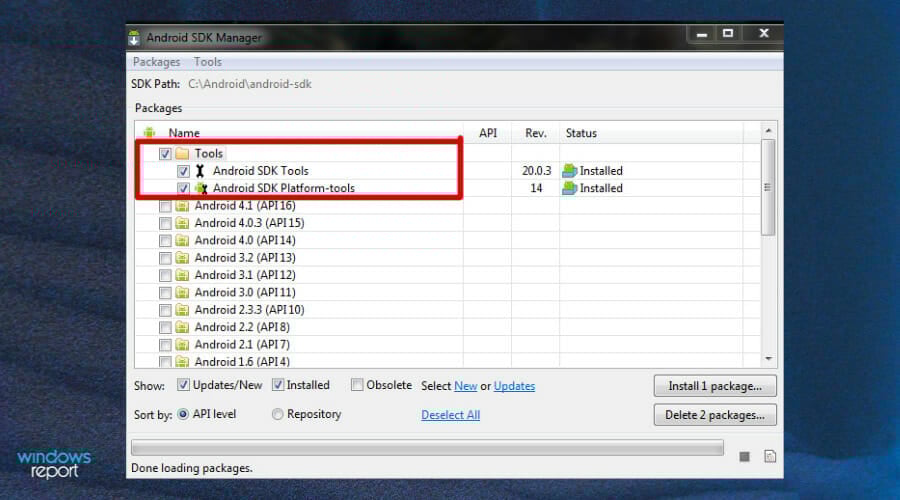The height and width of the screenshot is (500, 900).
Task: Click the loading progress bar
Action: click(x=427, y=447)
